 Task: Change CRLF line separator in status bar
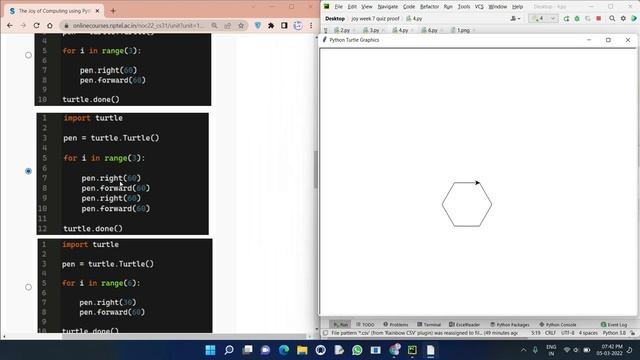coord(550,333)
